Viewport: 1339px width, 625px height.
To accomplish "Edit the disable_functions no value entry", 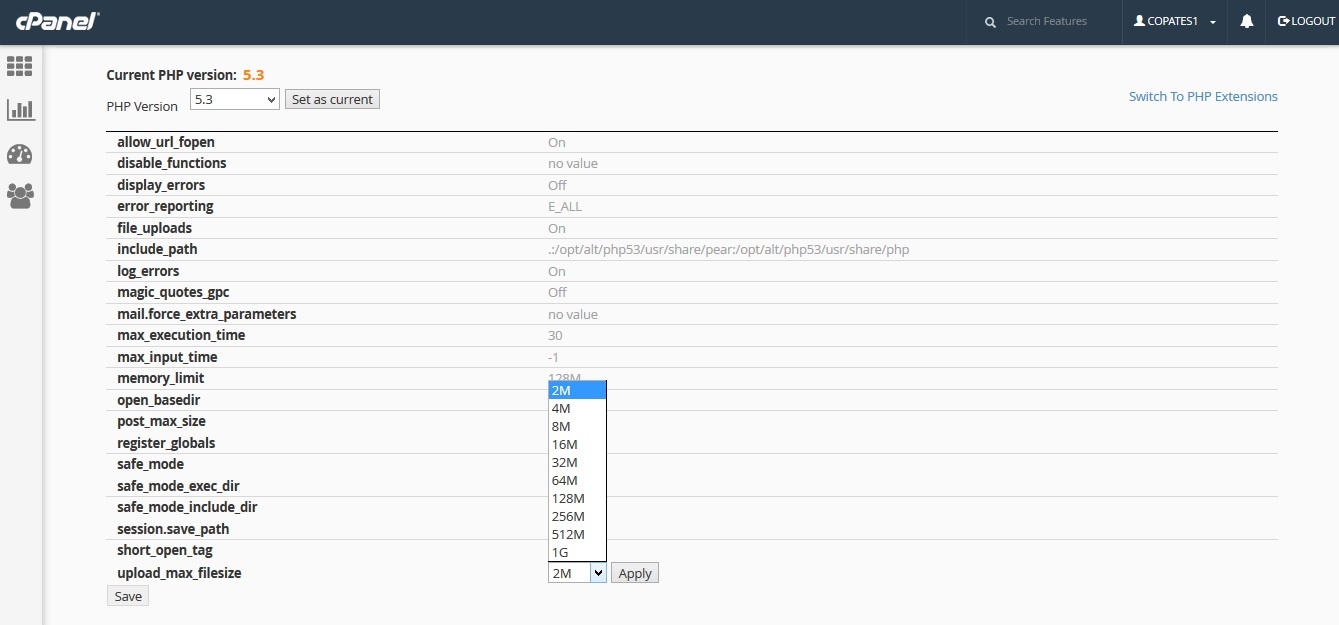I will pos(573,163).
